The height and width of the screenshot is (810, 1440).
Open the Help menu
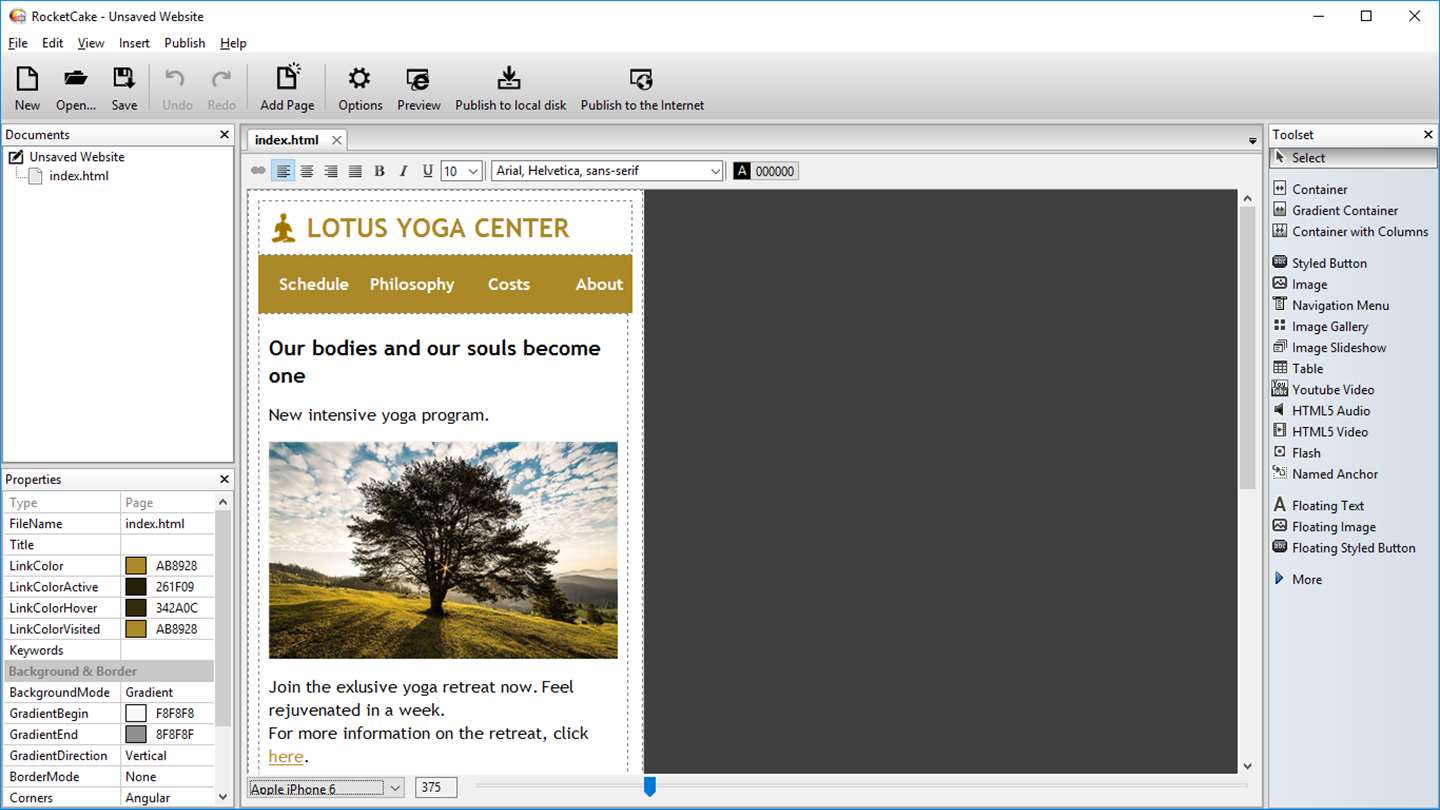tap(233, 43)
